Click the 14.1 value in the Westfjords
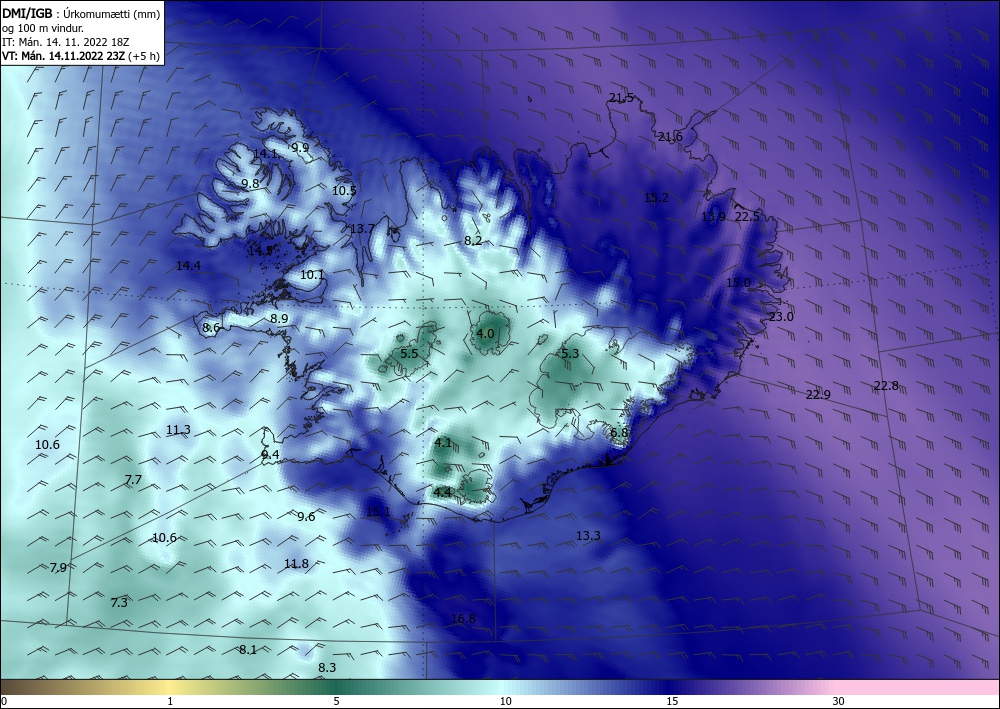This screenshot has width=1000, height=709. pyautogui.click(x=265, y=154)
